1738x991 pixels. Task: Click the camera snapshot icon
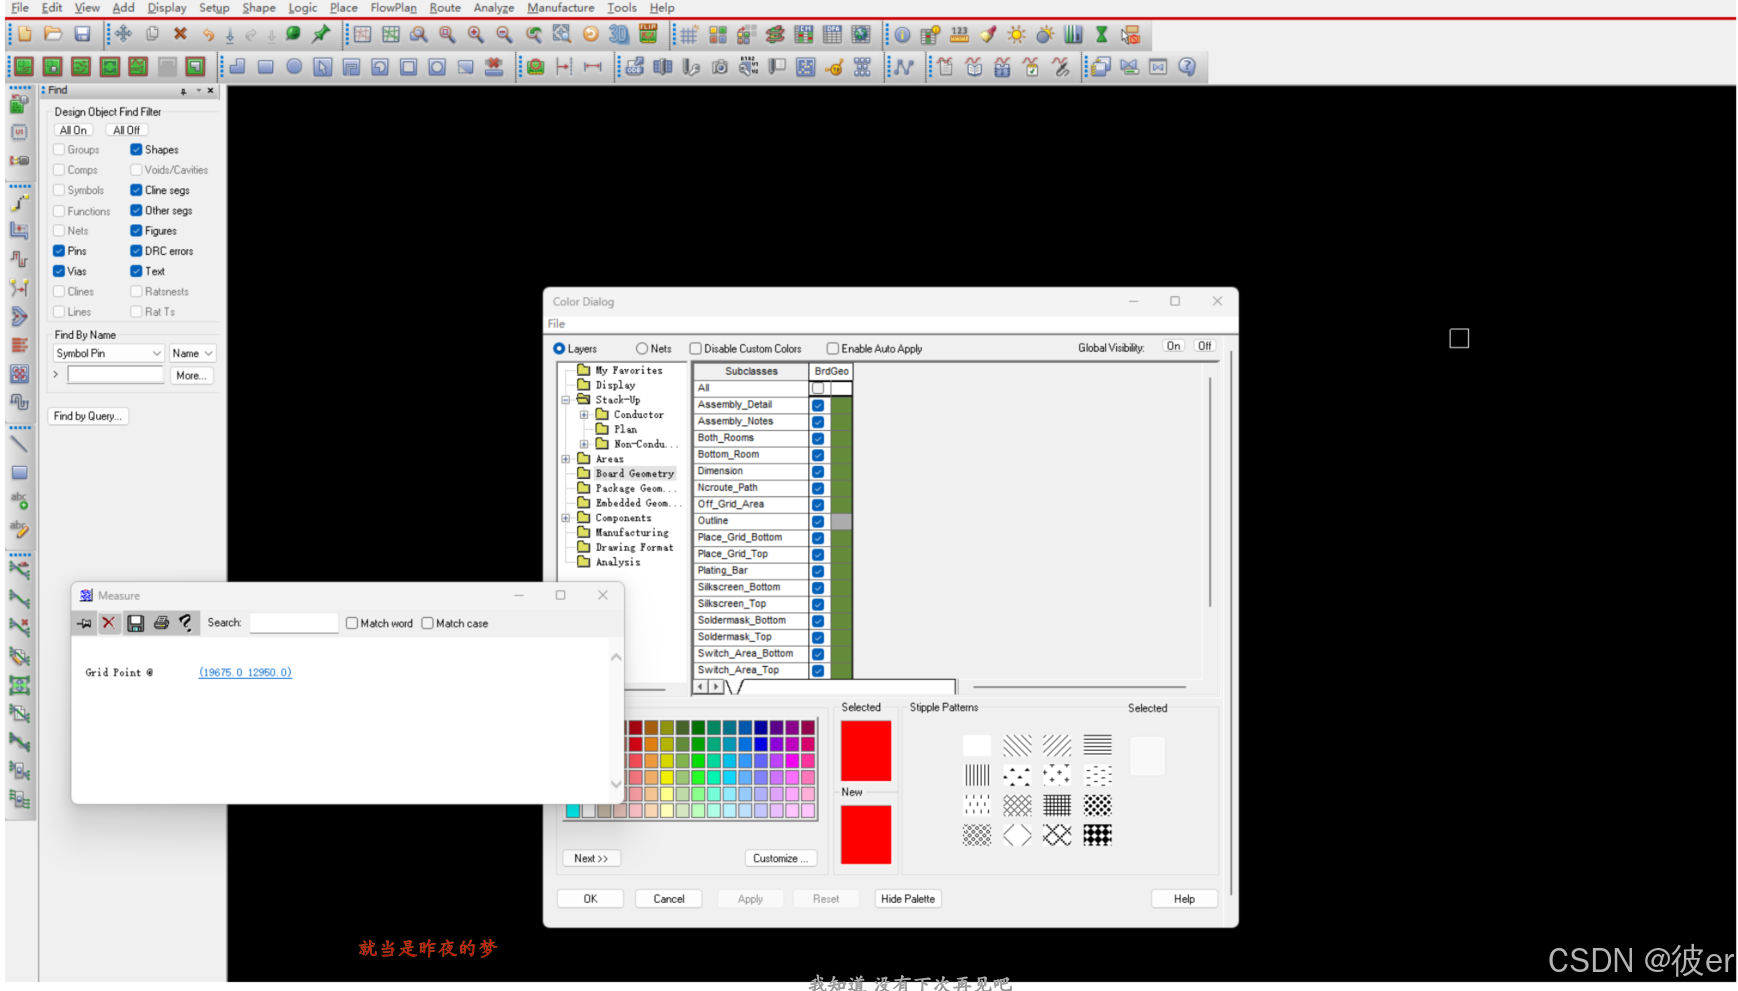(720, 67)
